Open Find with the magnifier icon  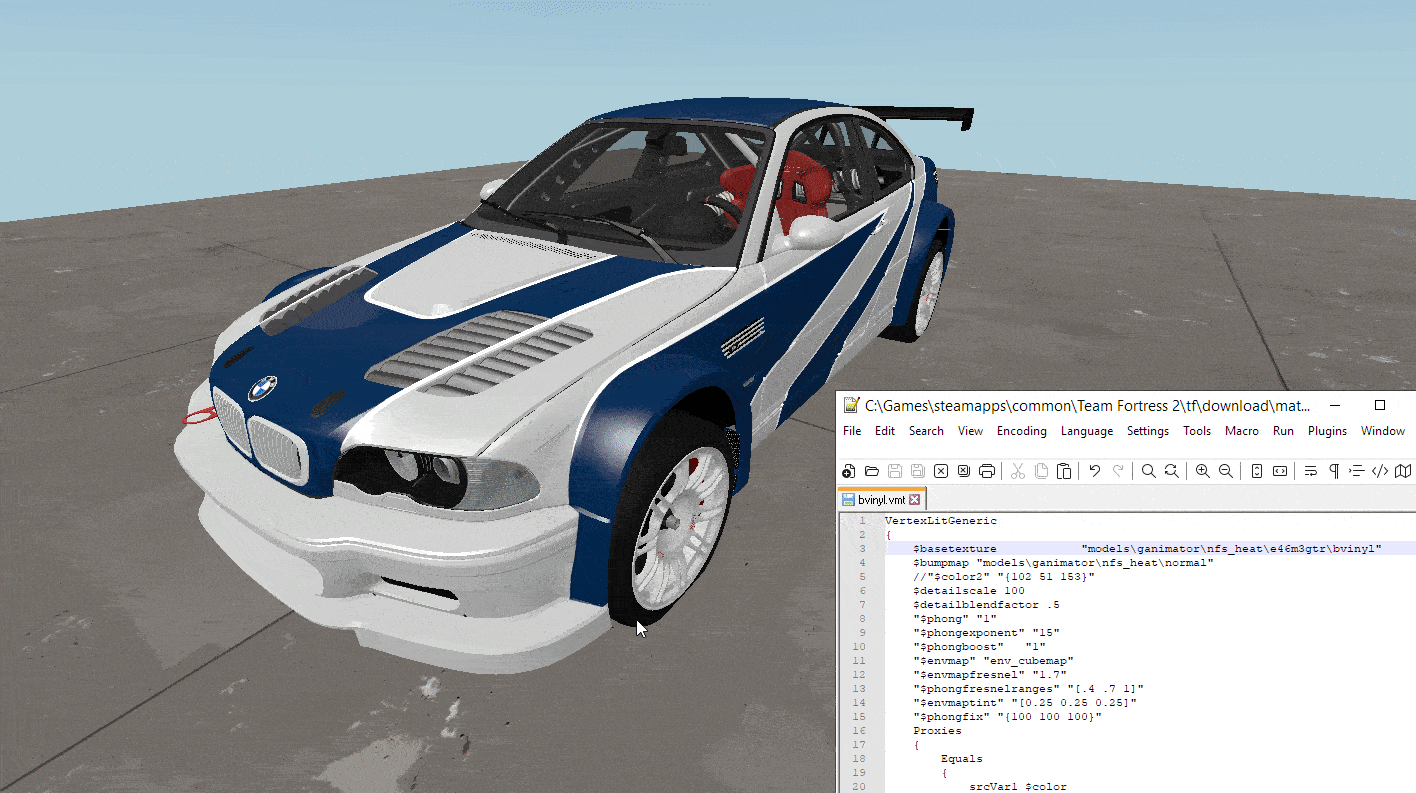point(1149,471)
